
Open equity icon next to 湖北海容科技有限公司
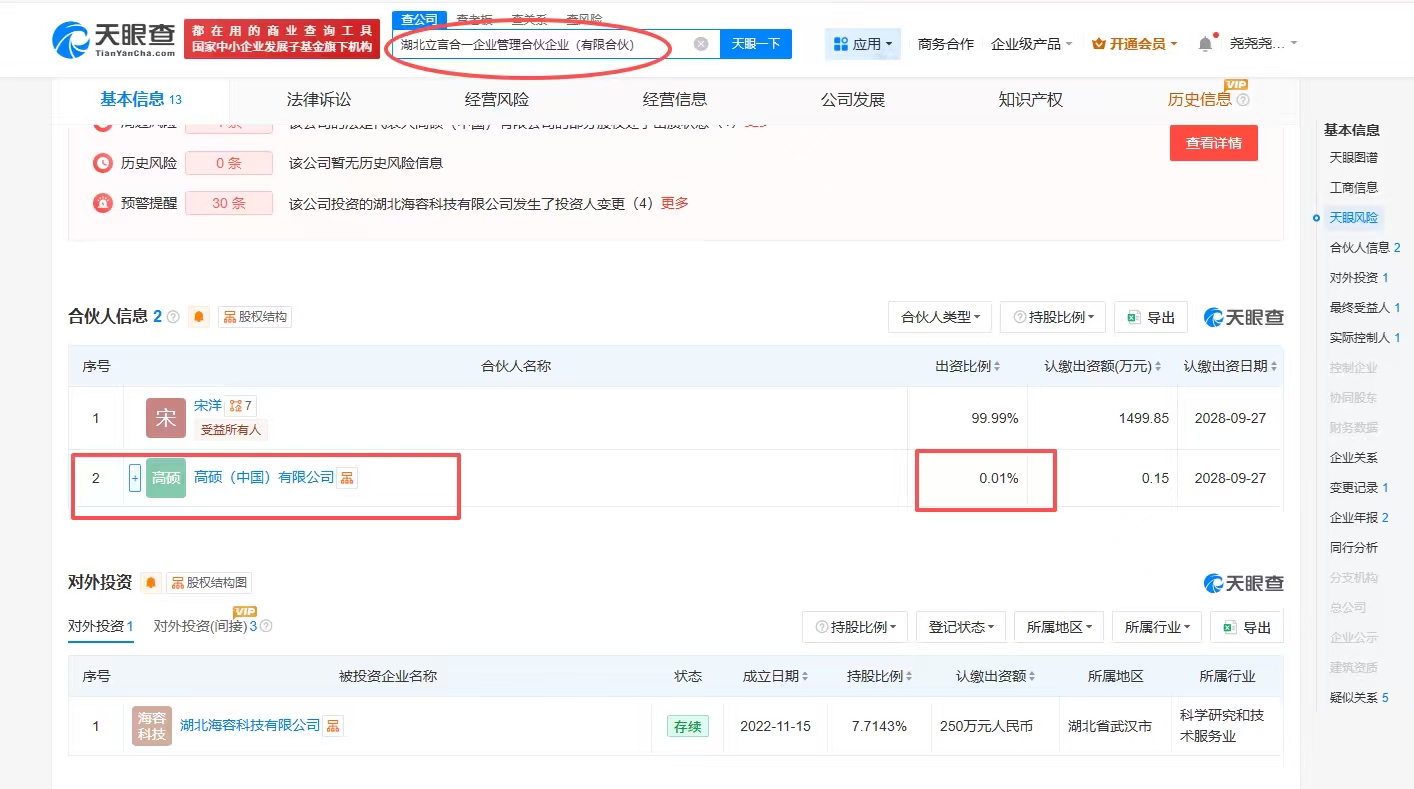tap(333, 726)
